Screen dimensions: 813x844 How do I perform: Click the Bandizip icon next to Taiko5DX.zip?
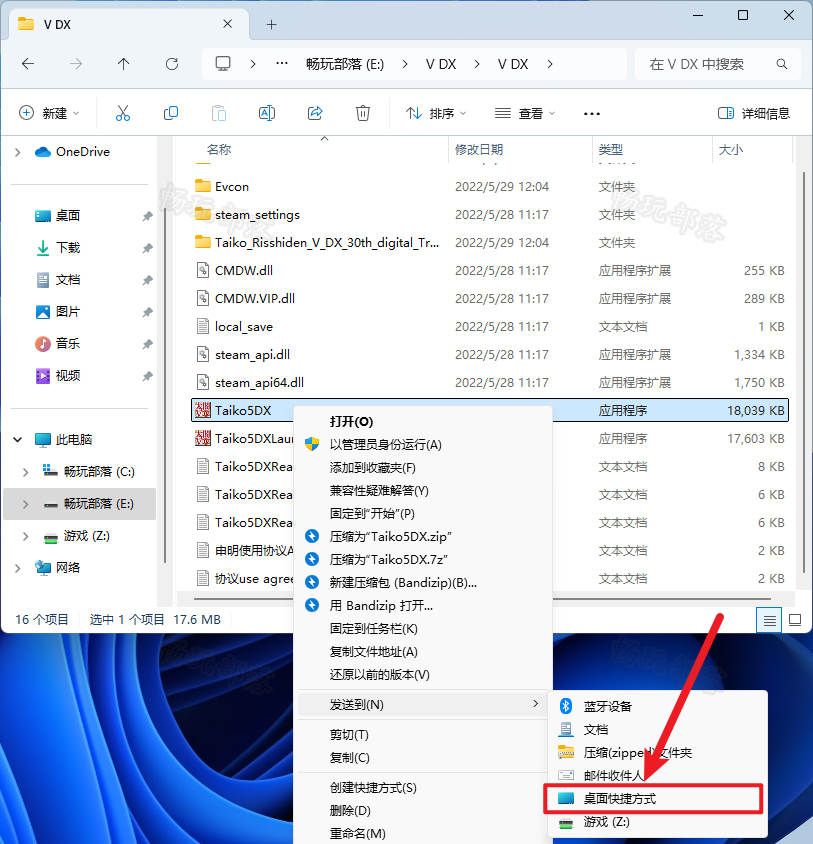[312, 536]
